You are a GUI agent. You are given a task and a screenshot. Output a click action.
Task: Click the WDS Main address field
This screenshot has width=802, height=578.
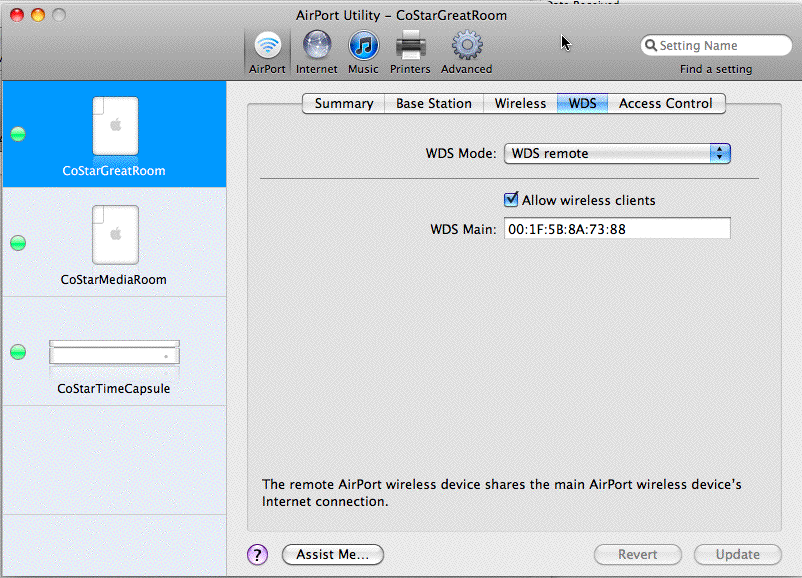pyautogui.click(x=617, y=229)
